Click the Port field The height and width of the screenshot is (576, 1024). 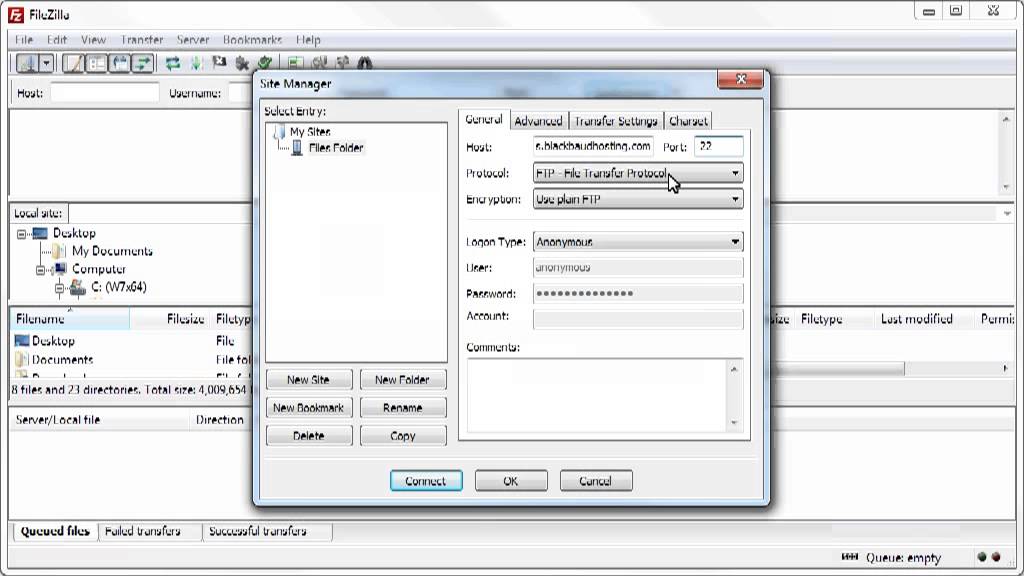(718, 146)
